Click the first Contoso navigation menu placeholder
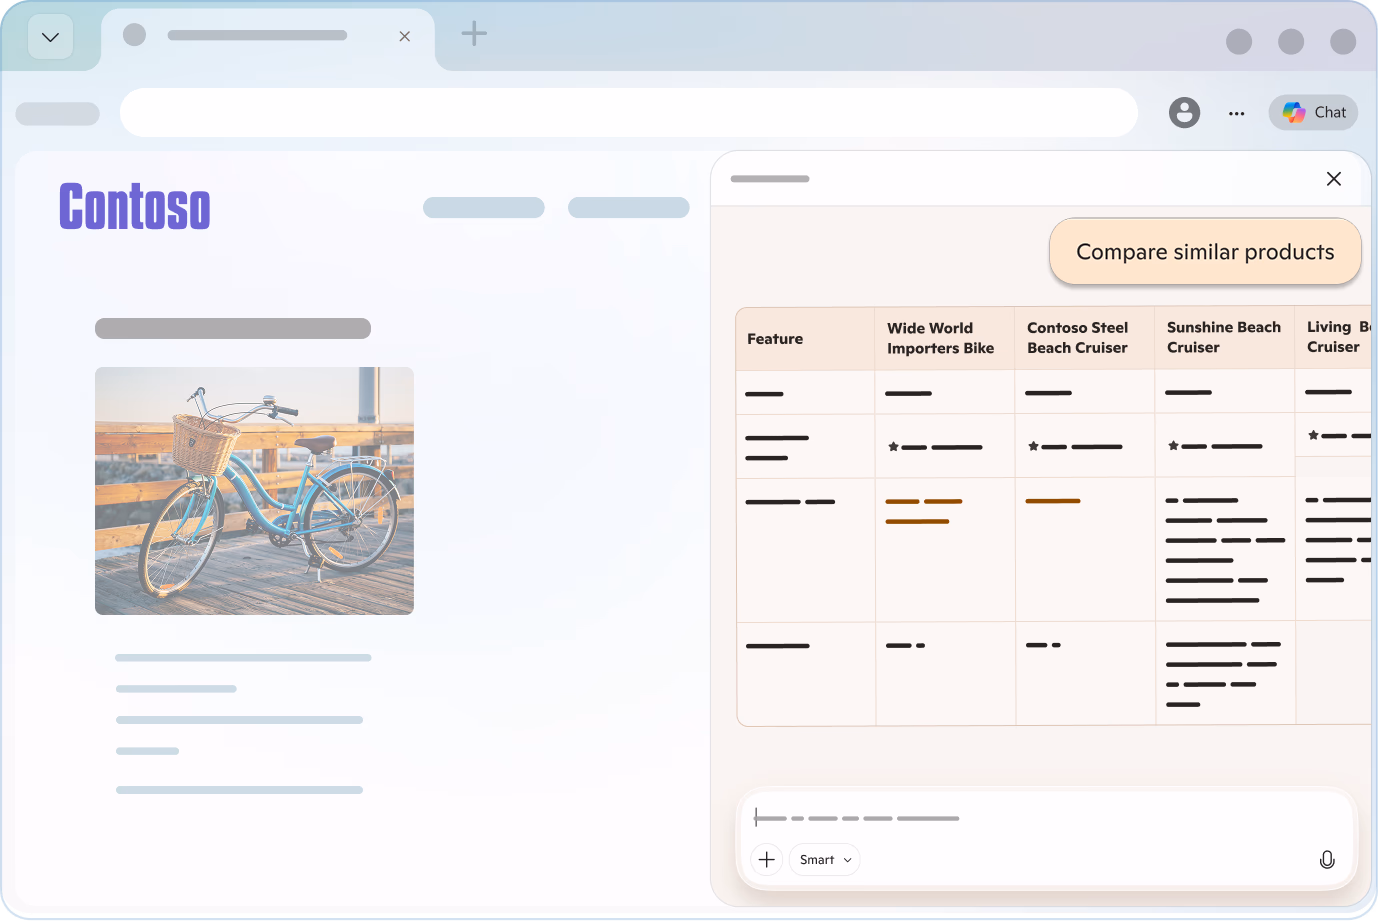 coord(484,207)
